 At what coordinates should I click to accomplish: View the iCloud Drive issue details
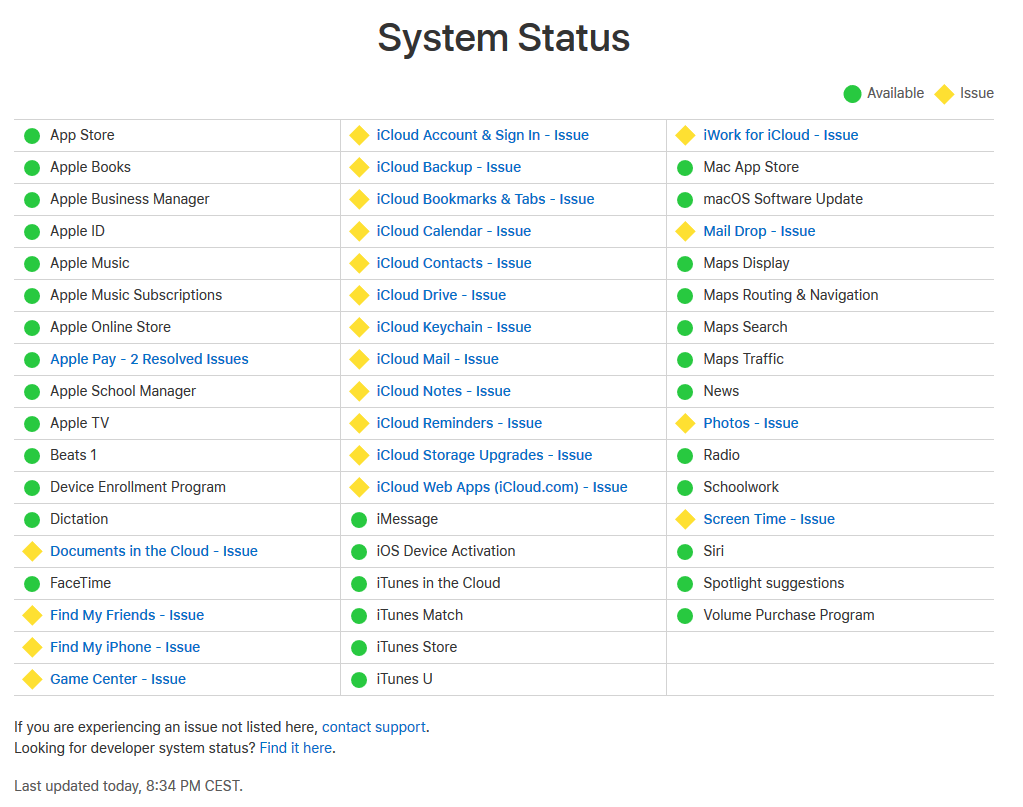441,295
